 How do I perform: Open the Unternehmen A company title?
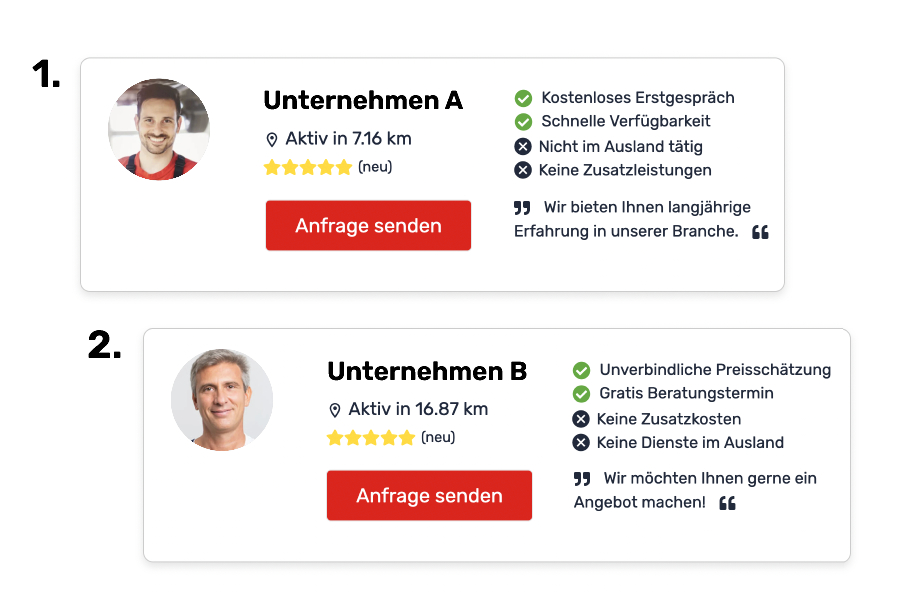pyautogui.click(x=363, y=101)
